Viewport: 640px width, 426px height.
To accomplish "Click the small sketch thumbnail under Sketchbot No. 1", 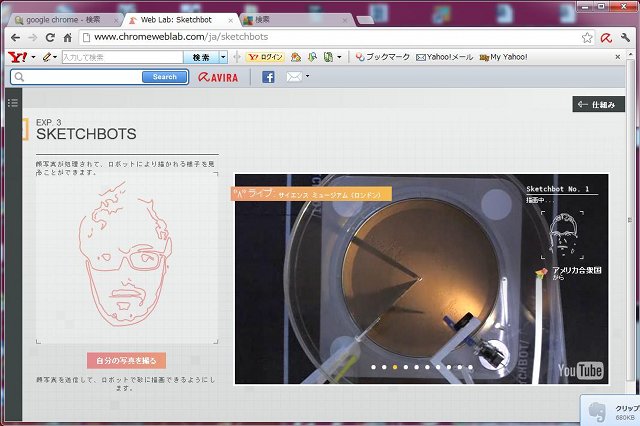I will click(562, 235).
